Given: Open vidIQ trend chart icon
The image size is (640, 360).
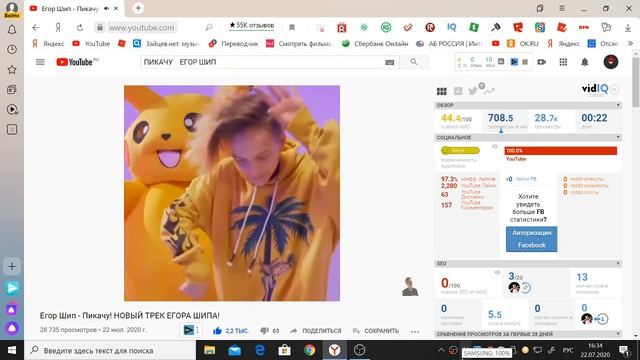Looking at the screenshot, I should click(x=489, y=91).
